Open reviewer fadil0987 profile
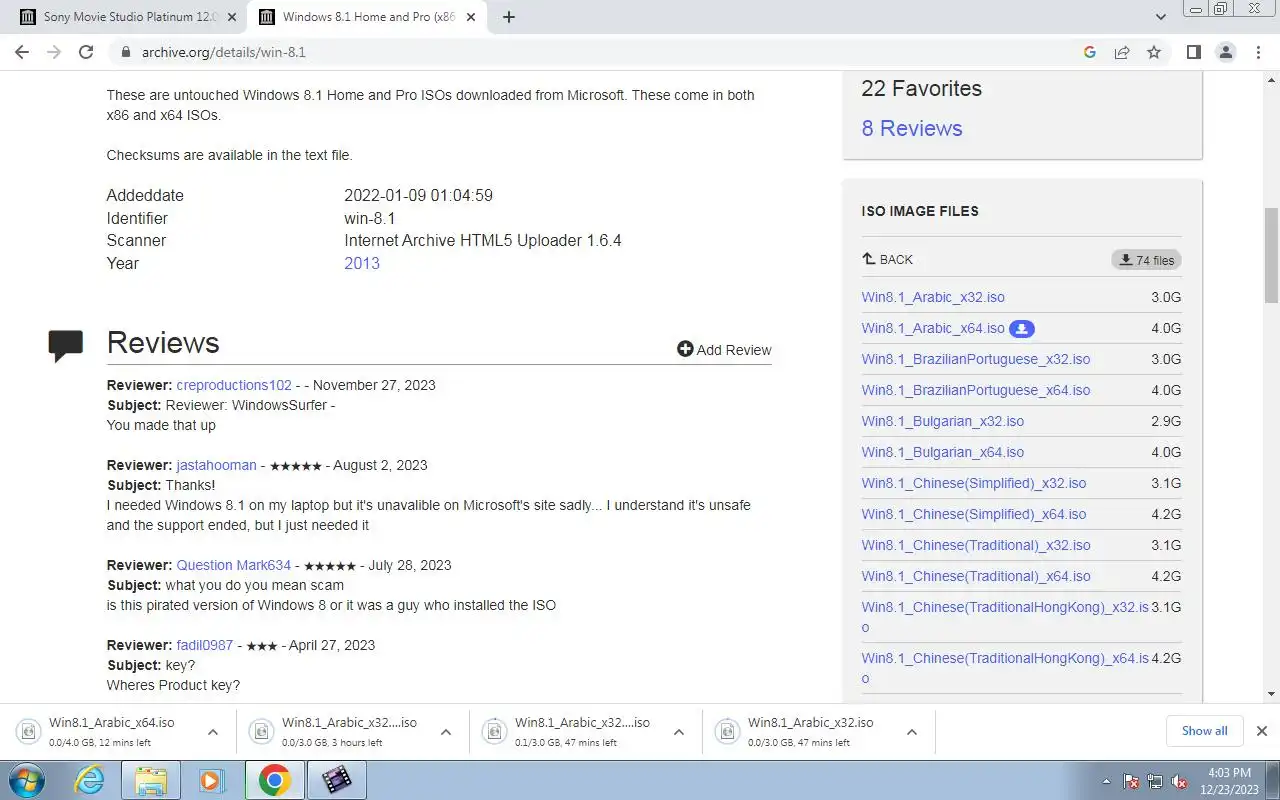1280x800 pixels. (204, 645)
